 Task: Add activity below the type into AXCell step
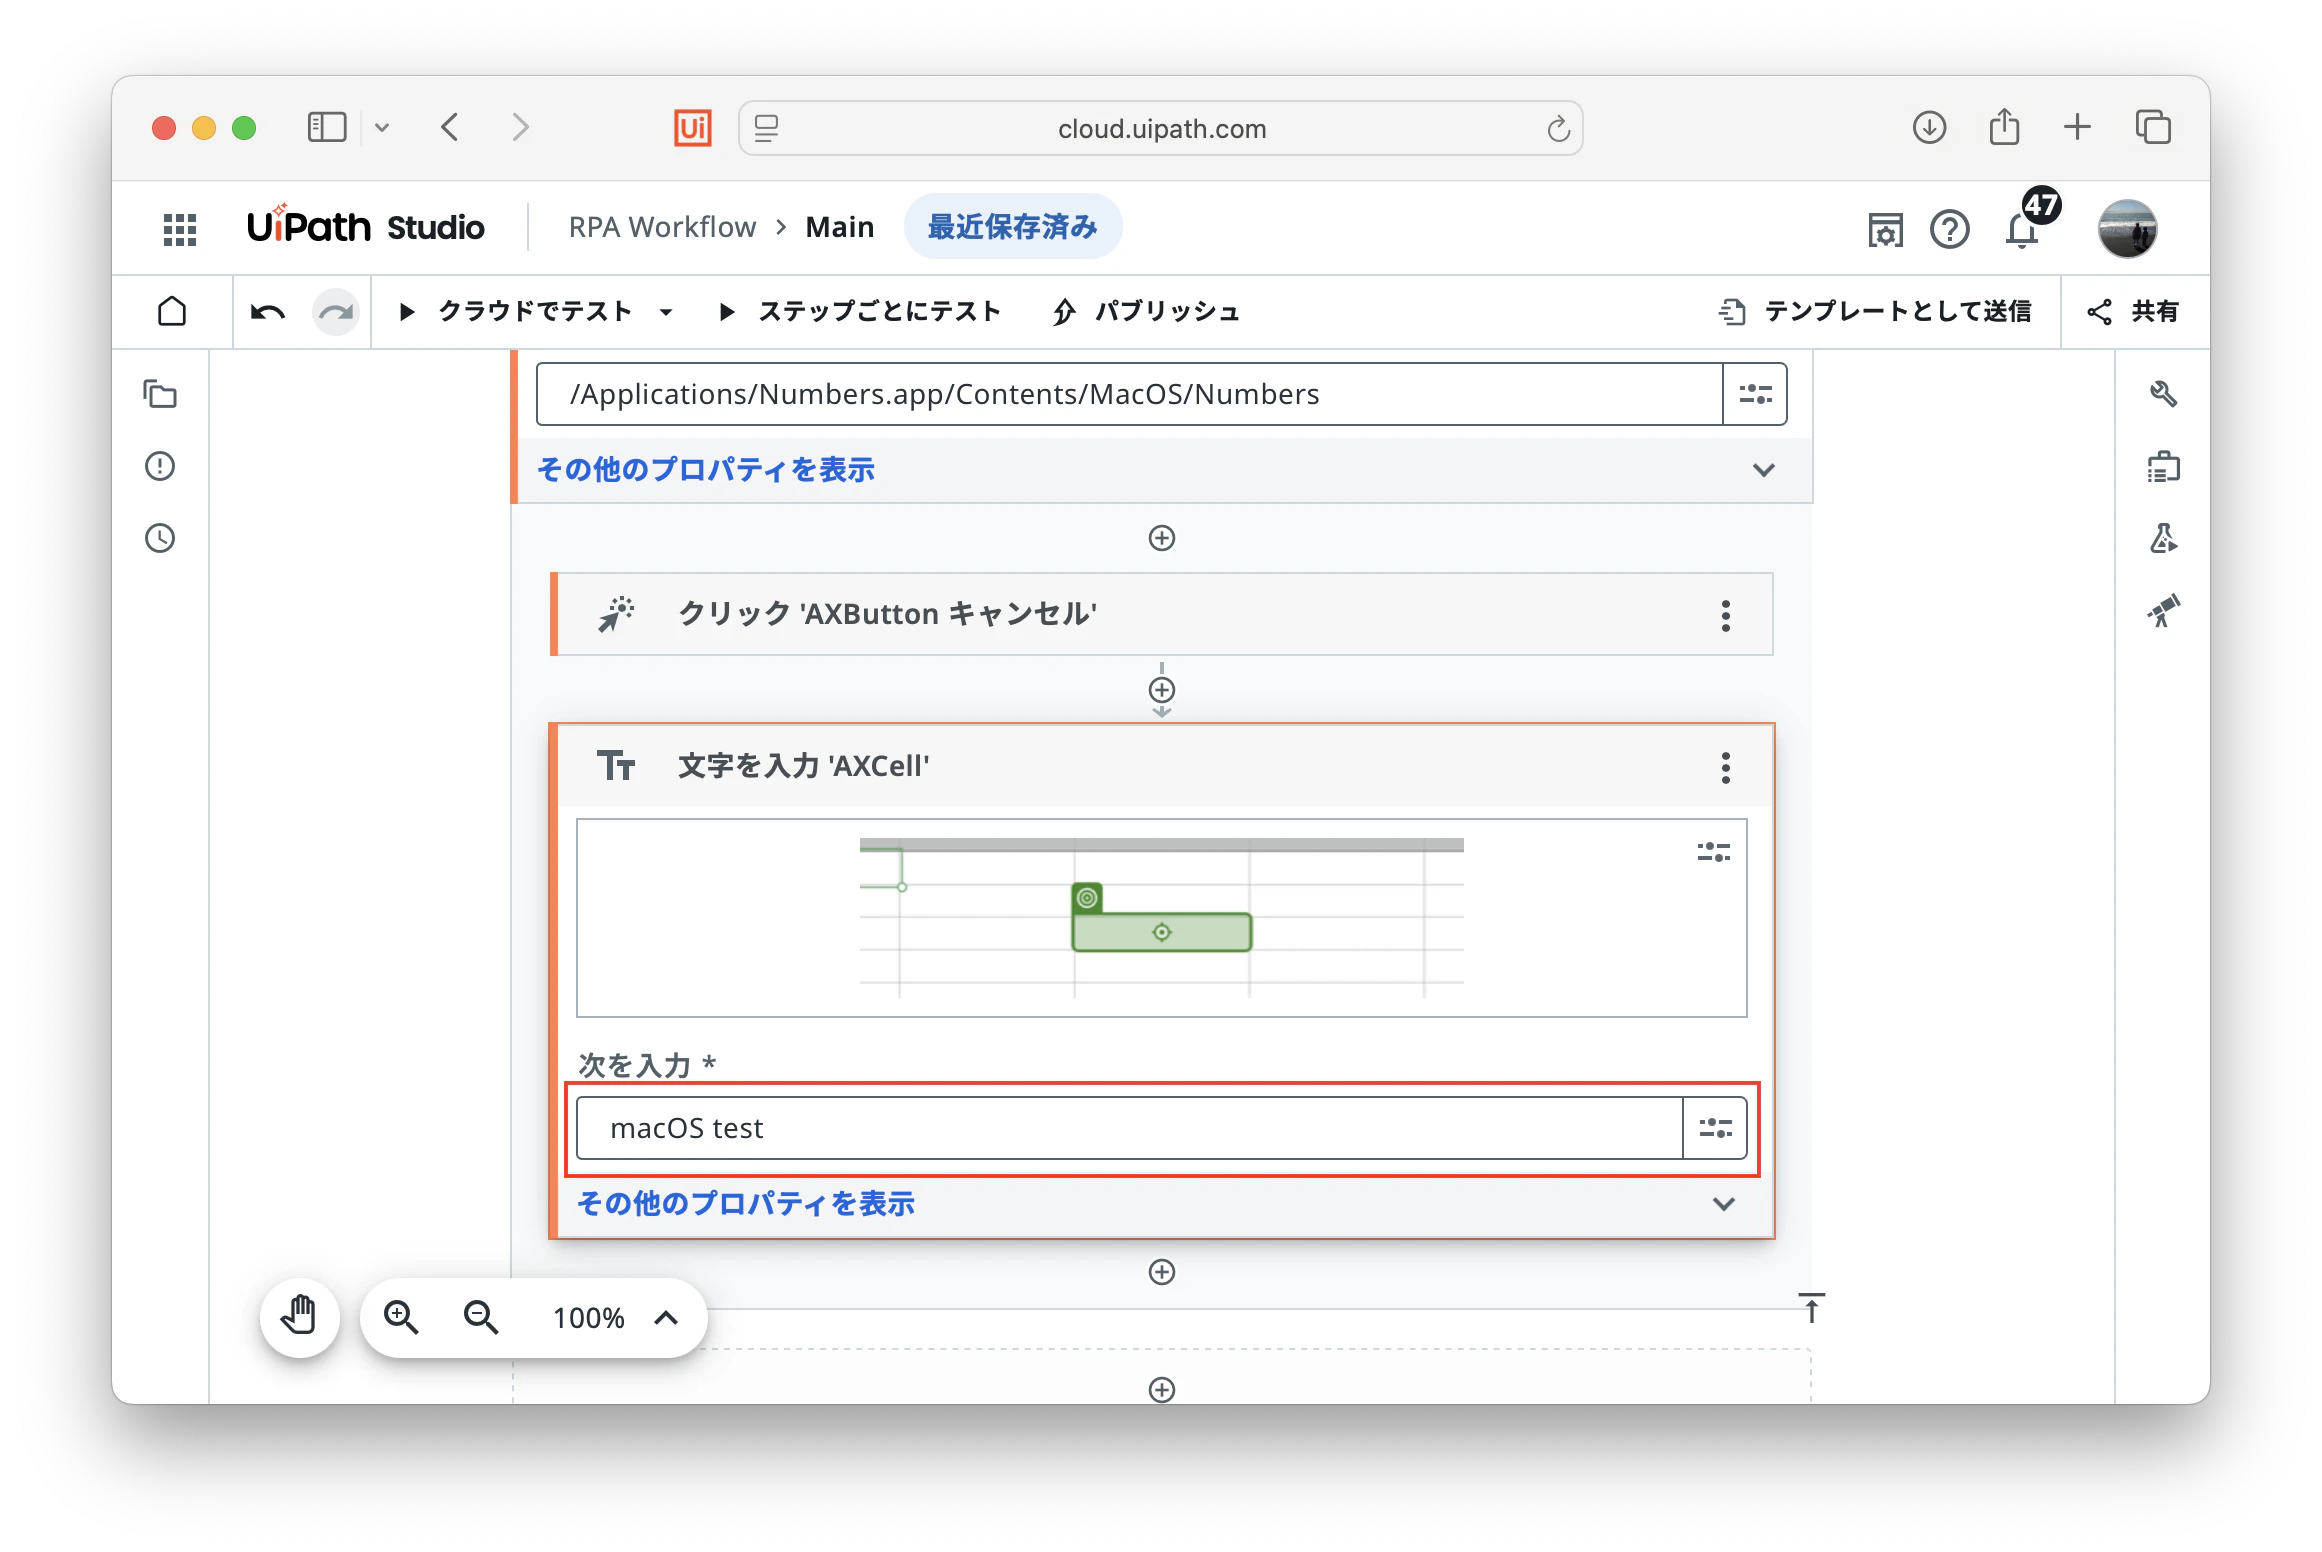click(x=1162, y=1272)
